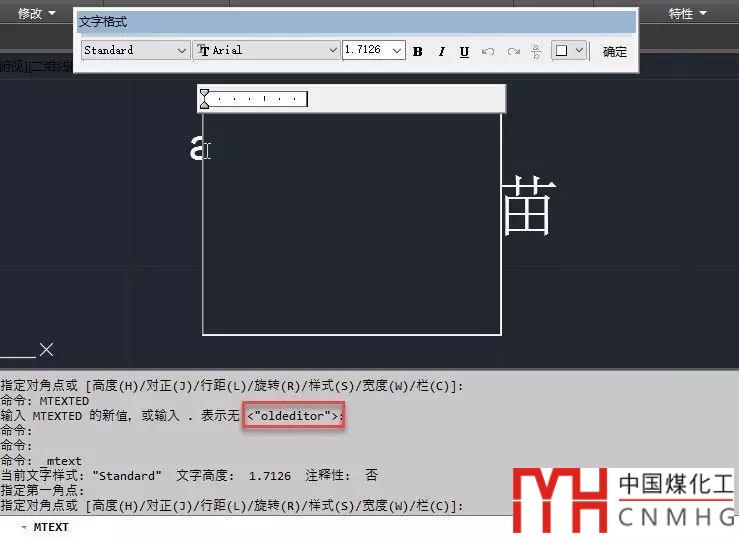Open the Arial font dropdown
The height and width of the screenshot is (538, 739).
click(333, 50)
